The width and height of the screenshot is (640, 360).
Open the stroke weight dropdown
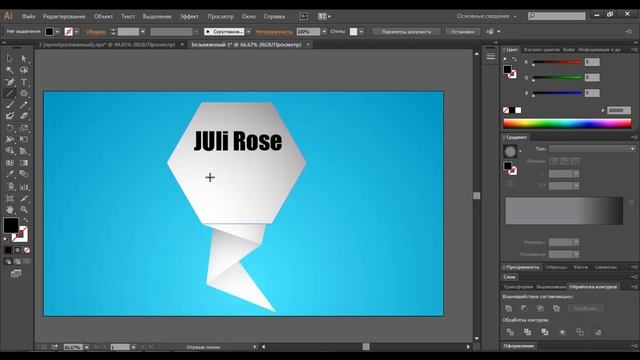point(142,31)
